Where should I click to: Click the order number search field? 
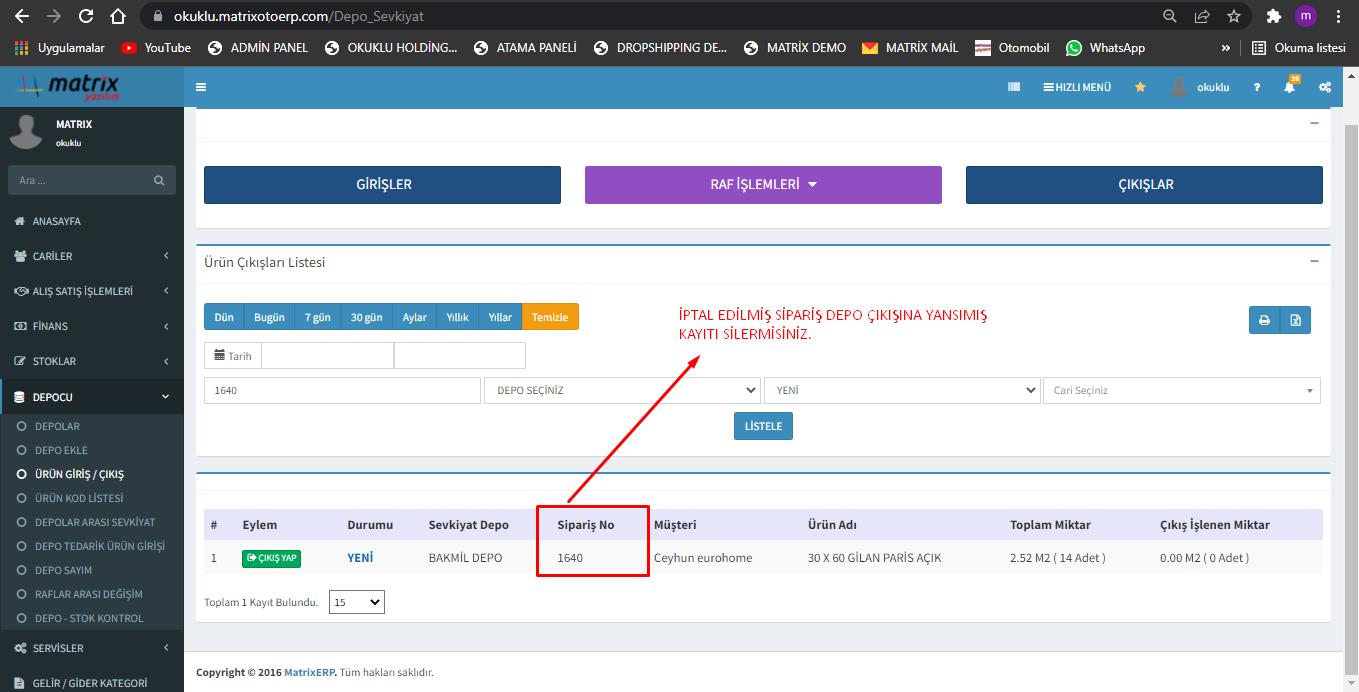coord(342,390)
